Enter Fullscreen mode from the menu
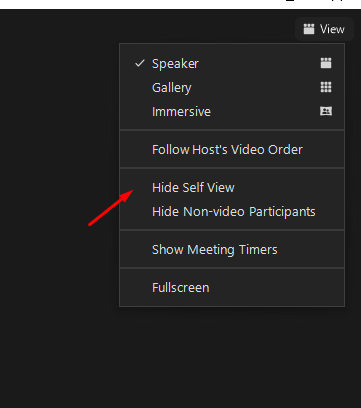The image size is (361, 408). coord(232,287)
